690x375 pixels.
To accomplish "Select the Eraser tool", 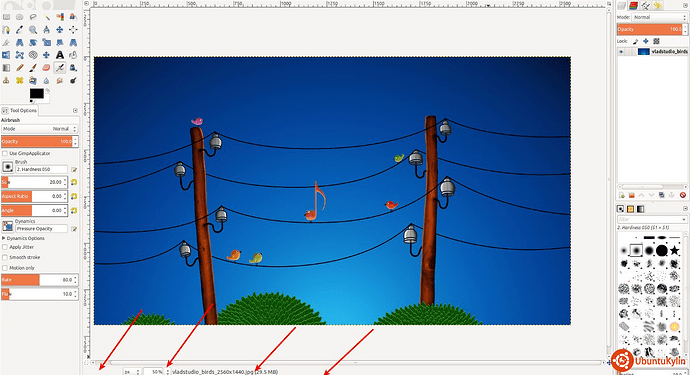I will point(47,68).
